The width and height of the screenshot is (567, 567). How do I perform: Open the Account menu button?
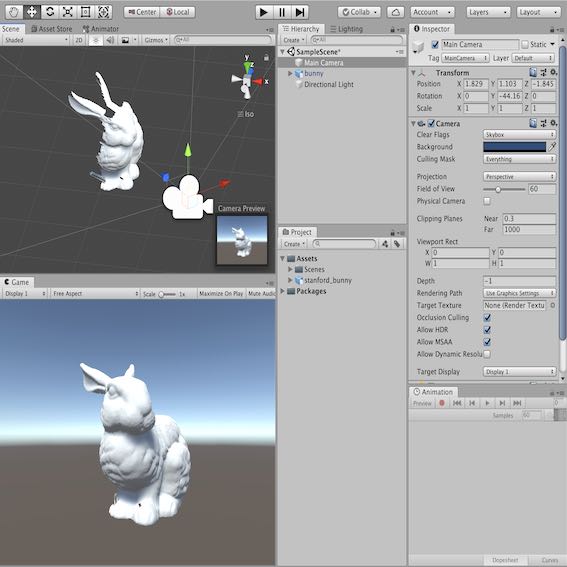[432, 12]
